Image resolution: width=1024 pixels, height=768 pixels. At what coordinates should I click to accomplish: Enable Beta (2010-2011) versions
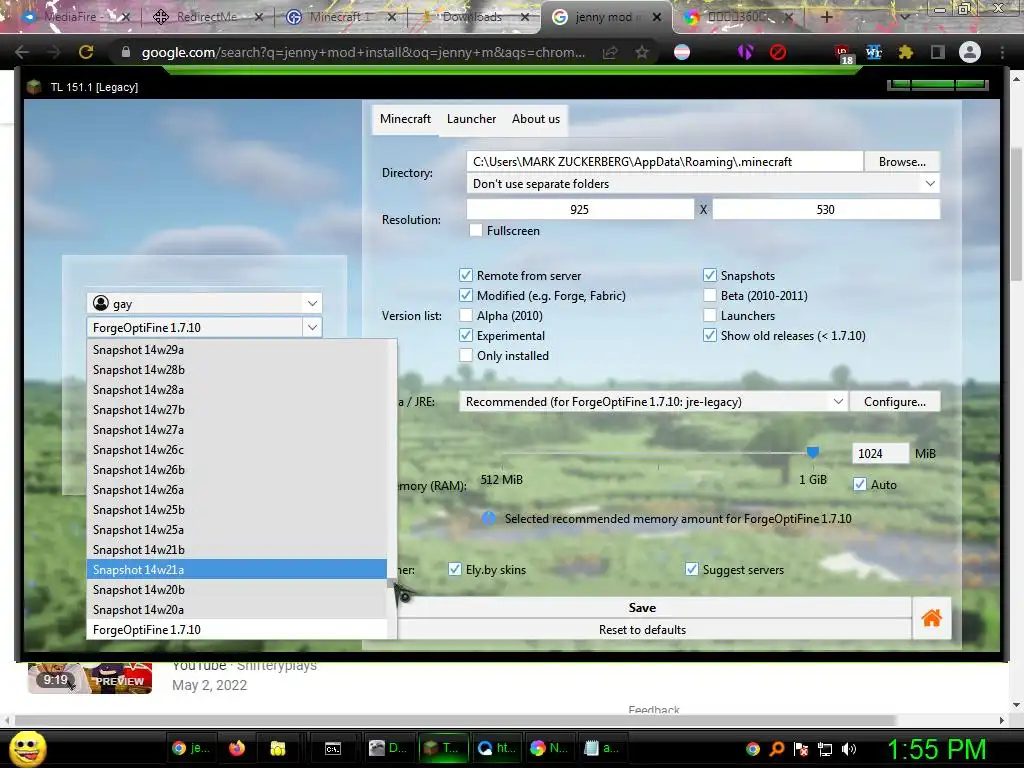pyautogui.click(x=710, y=296)
